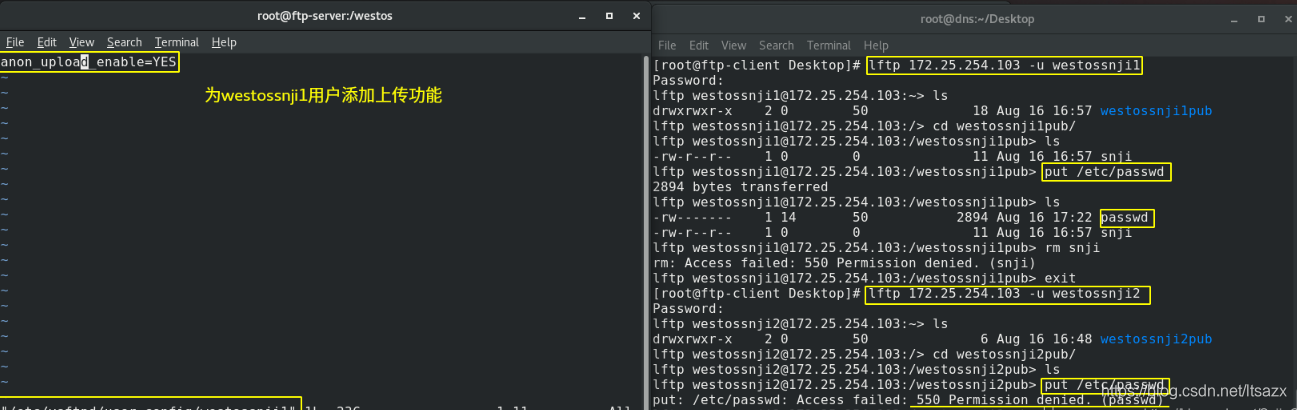Open Help menu in ftp-server terminal

[x=224, y=42]
